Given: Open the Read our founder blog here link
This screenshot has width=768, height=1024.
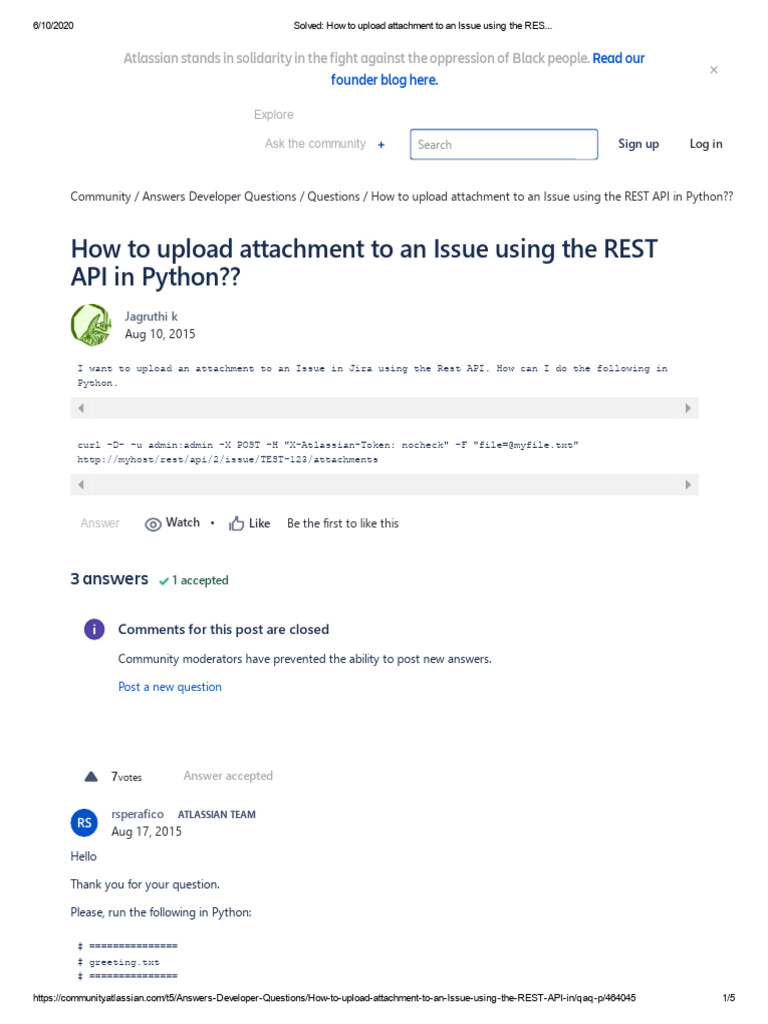Looking at the screenshot, I should [384, 80].
